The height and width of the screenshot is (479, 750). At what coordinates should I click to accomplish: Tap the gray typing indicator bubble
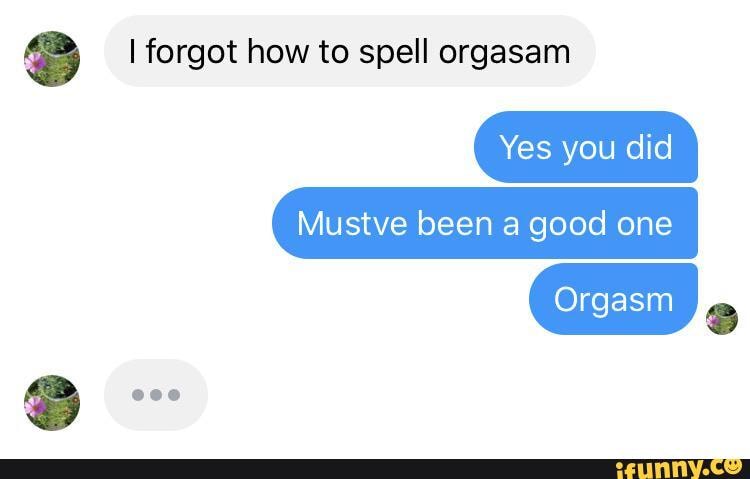click(x=156, y=395)
